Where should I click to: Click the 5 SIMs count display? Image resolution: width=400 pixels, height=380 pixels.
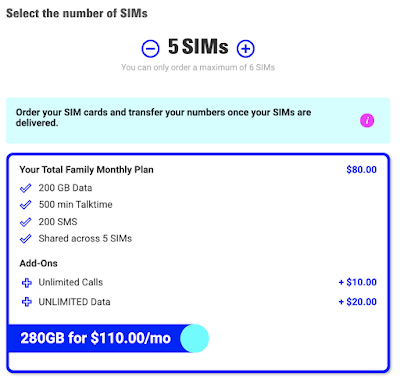click(x=198, y=47)
